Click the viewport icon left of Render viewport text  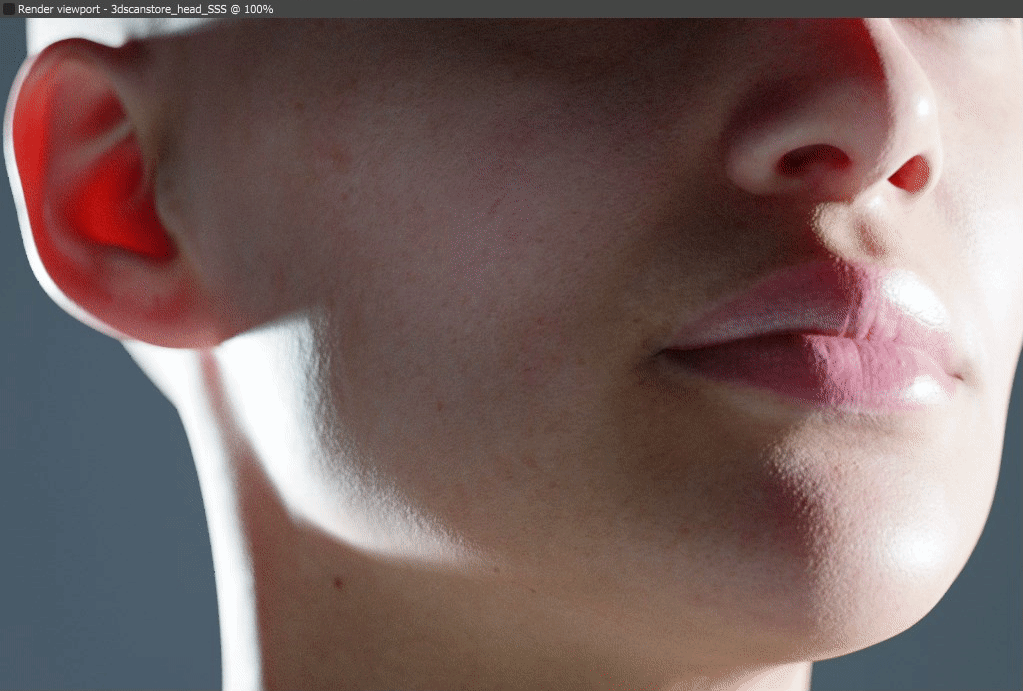point(8,8)
